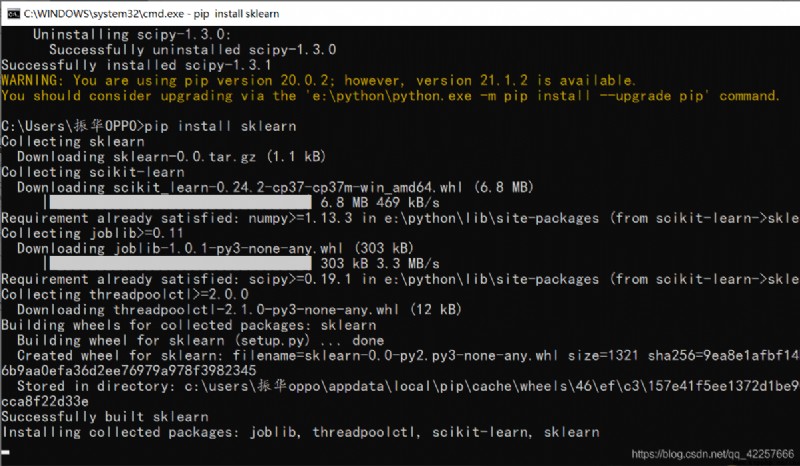800x466 pixels.
Task: Click 'Downloading sklearn-0.0.tar.gz (1.1 kB)' line
Action: (171, 157)
